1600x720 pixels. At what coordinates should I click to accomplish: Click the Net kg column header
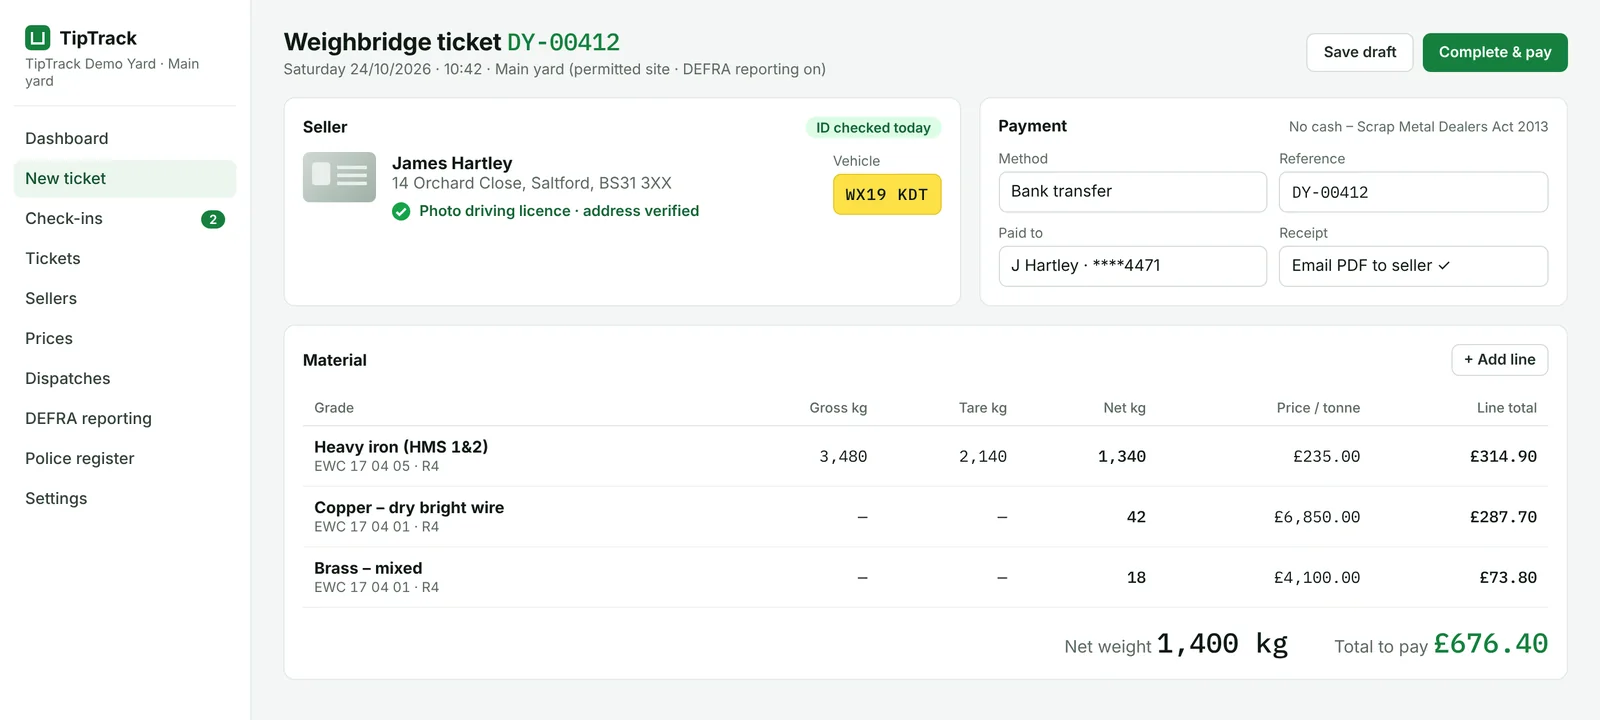(1124, 408)
